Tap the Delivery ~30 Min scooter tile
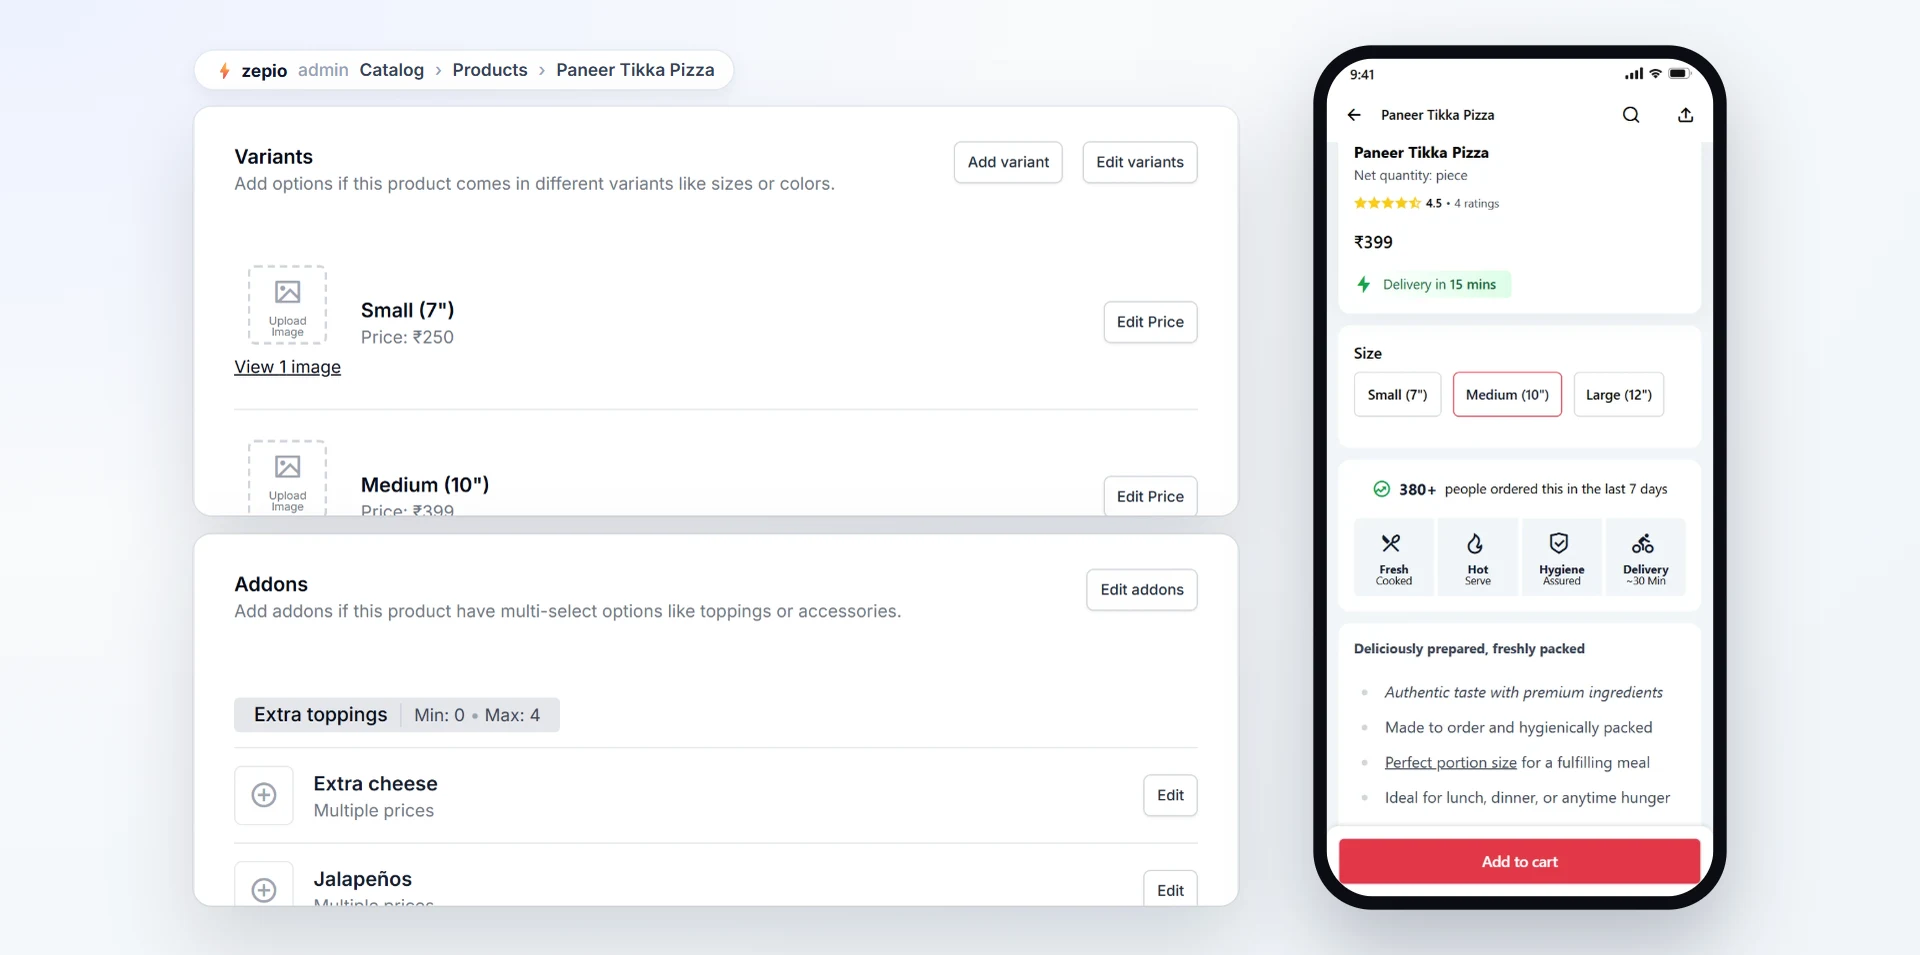 pyautogui.click(x=1645, y=557)
